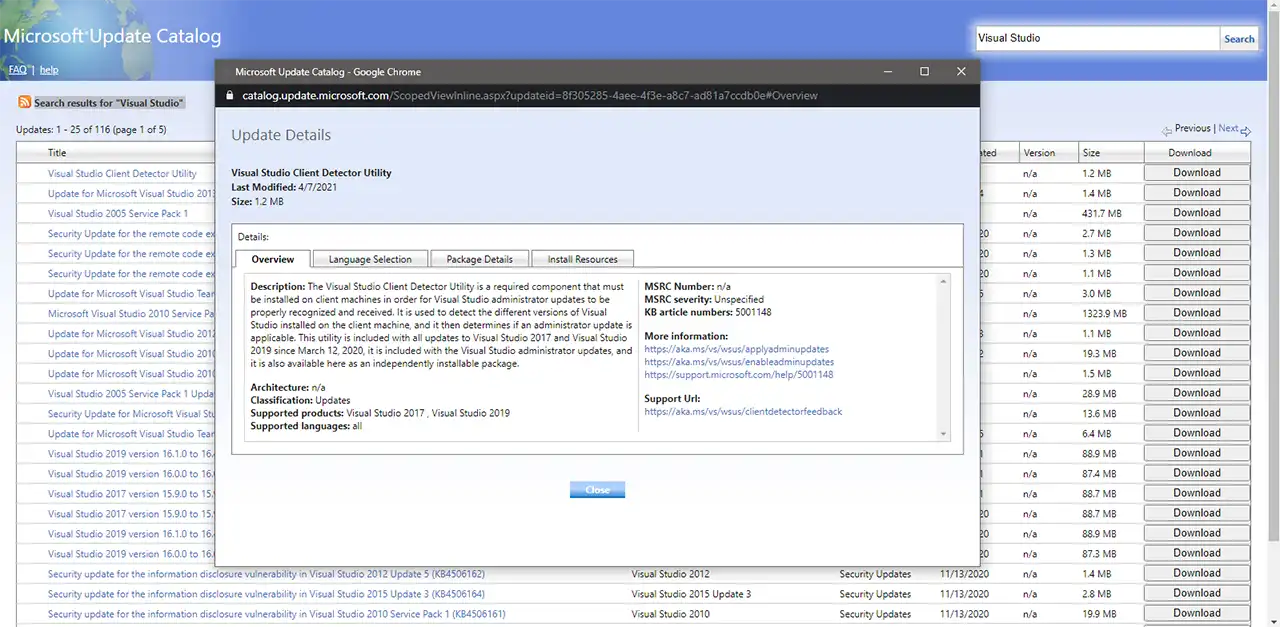Click the Download button in the 87.3 MB row
1280x627 pixels.
1197,553
